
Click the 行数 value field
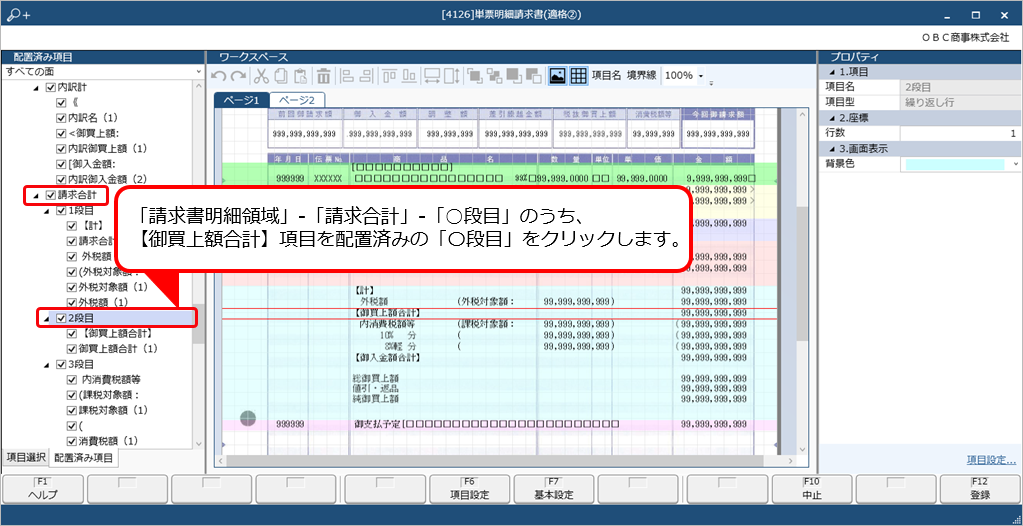coord(960,133)
